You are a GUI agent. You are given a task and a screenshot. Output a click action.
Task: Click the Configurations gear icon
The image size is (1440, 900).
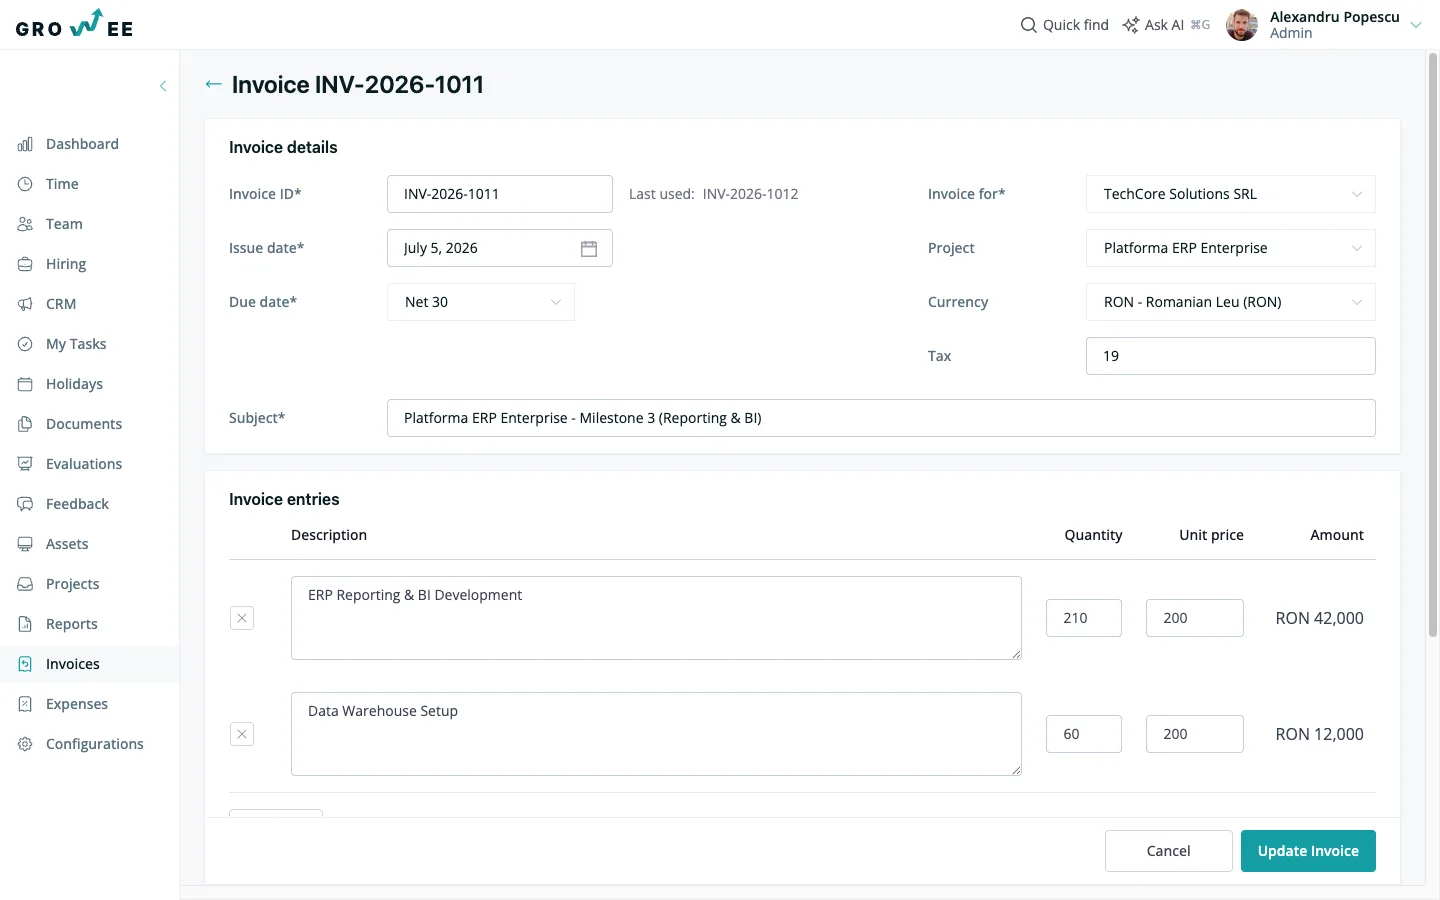click(x=25, y=744)
